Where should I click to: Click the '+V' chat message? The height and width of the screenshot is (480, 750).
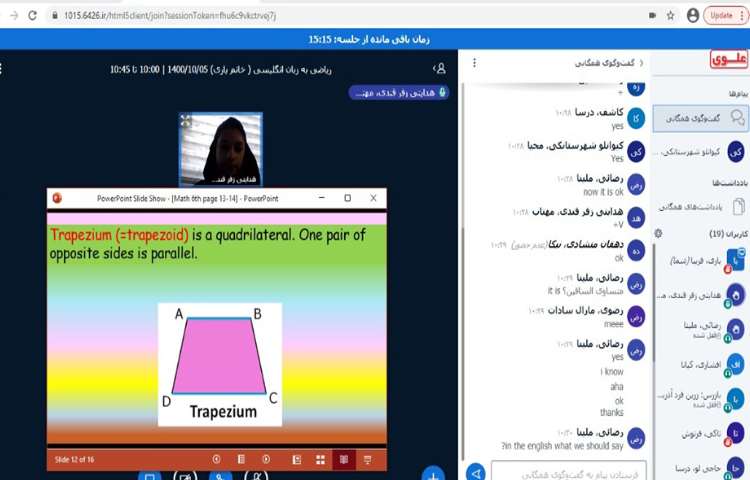click(x=618, y=225)
